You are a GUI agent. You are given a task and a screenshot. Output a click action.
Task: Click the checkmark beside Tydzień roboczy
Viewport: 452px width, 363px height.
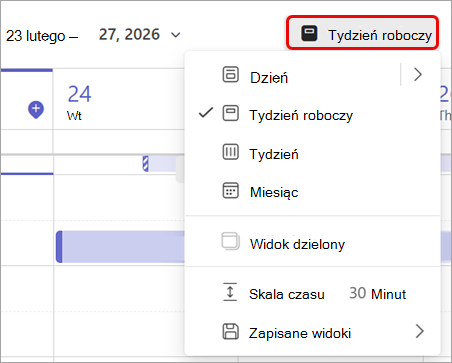pos(206,113)
